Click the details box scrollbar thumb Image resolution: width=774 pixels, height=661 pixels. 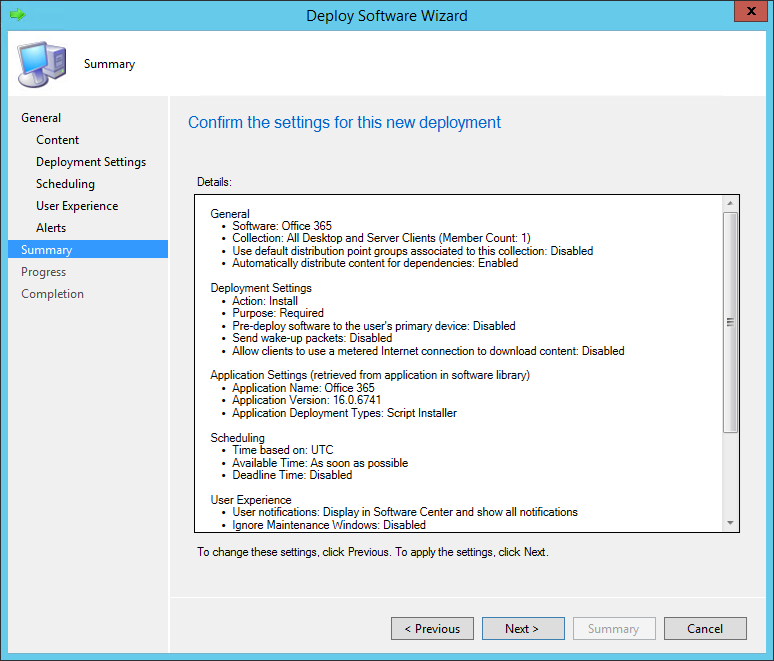tap(730, 322)
